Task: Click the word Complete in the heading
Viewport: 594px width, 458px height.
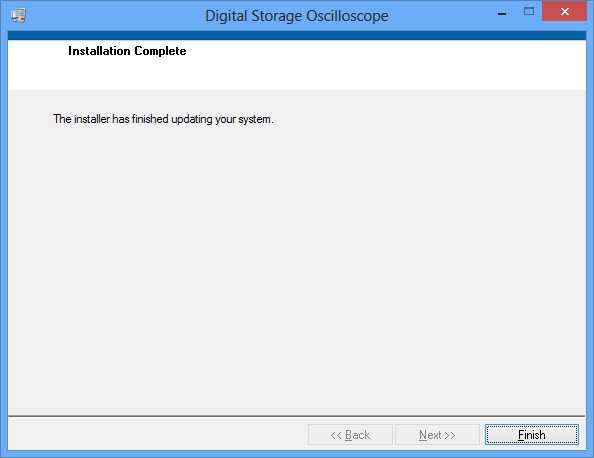Action: point(160,51)
